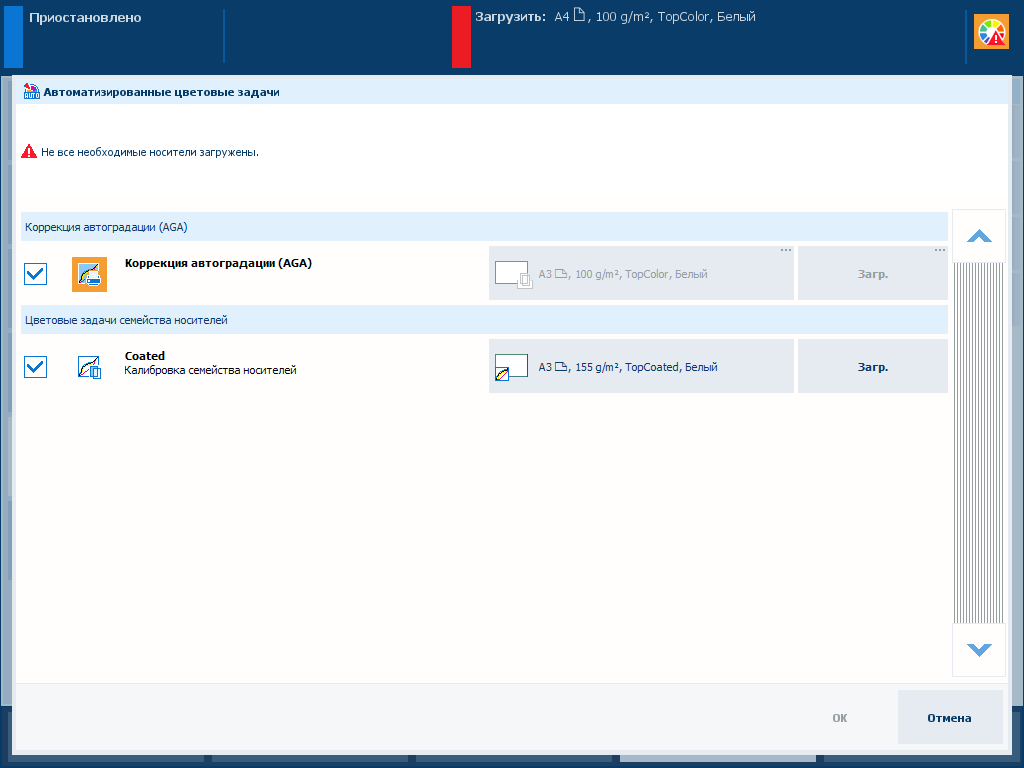Click the Коррекция автоградации (AGA) section header

(484, 227)
